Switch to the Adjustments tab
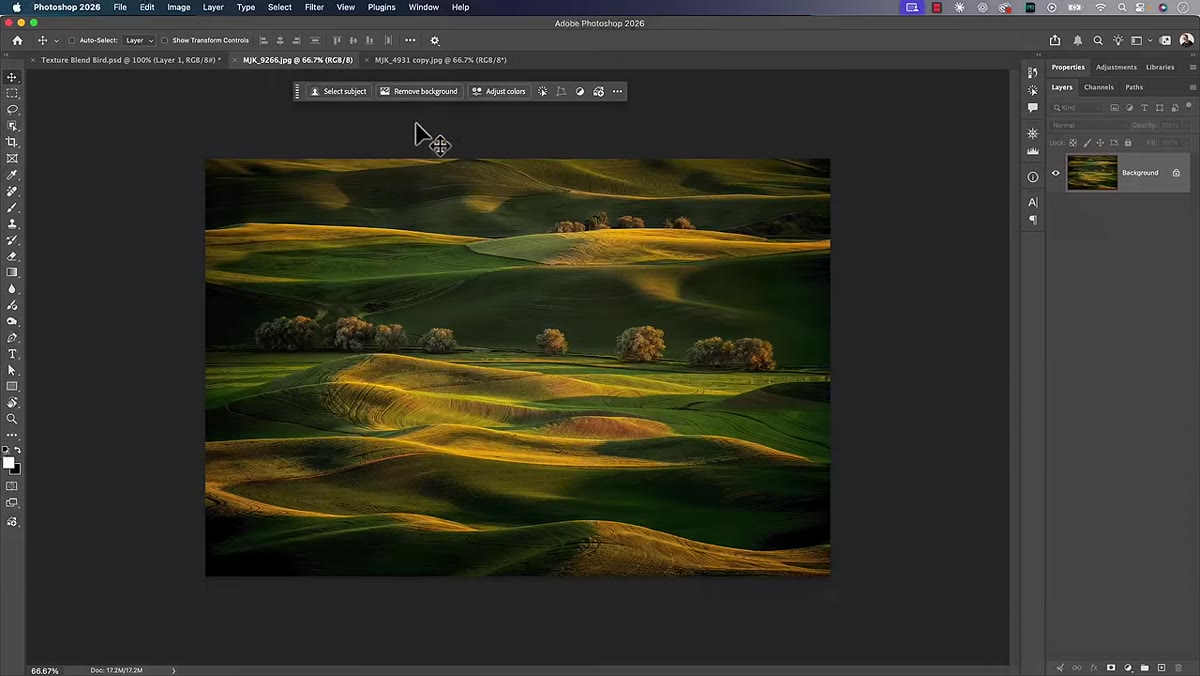Viewport: 1200px width, 676px height. point(1116,67)
